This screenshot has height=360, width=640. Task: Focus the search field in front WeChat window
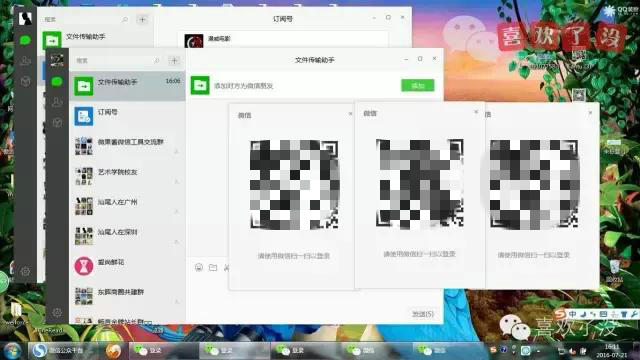pos(118,61)
